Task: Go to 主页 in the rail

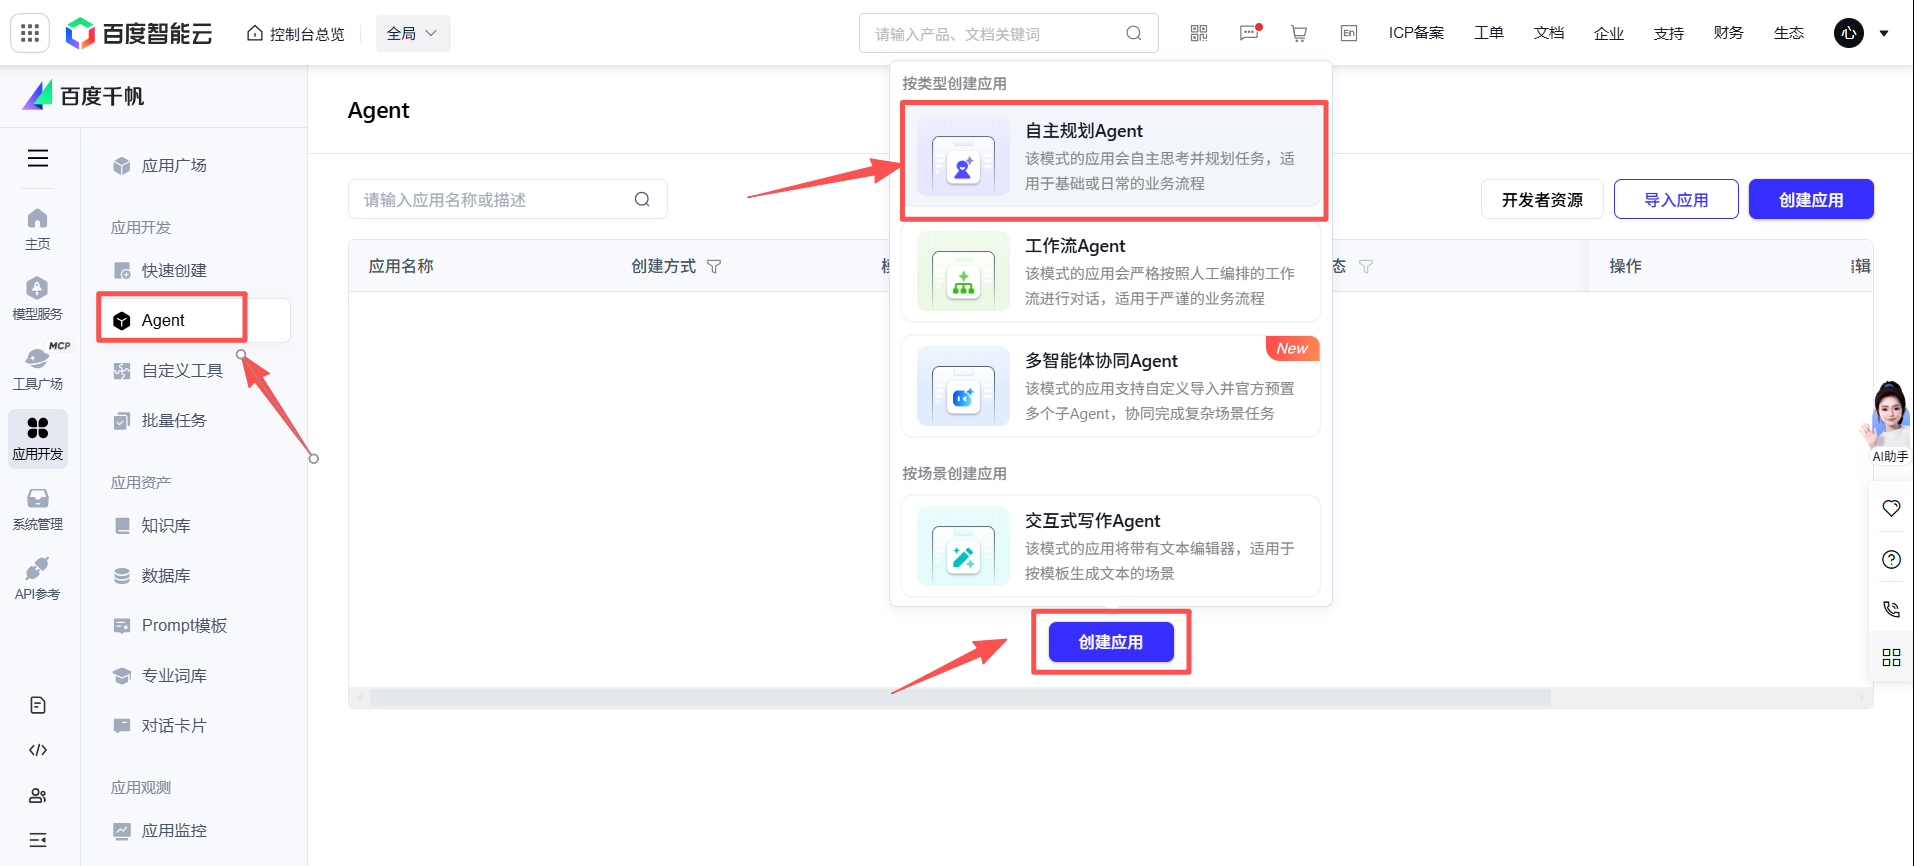Action: pyautogui.click(x=38, y=229)
